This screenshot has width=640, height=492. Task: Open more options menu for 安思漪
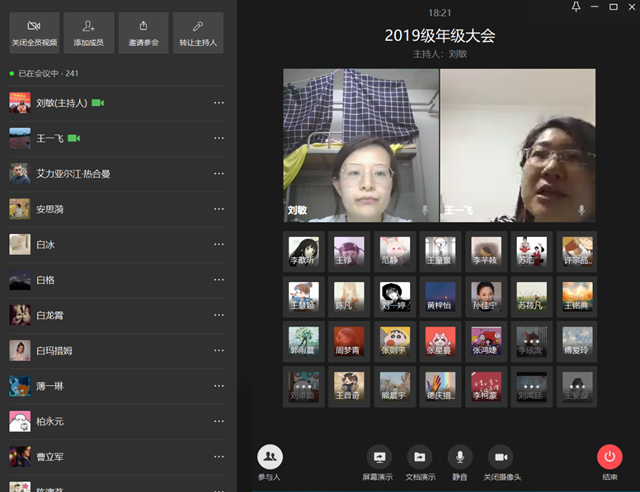(x=219, y=209)
